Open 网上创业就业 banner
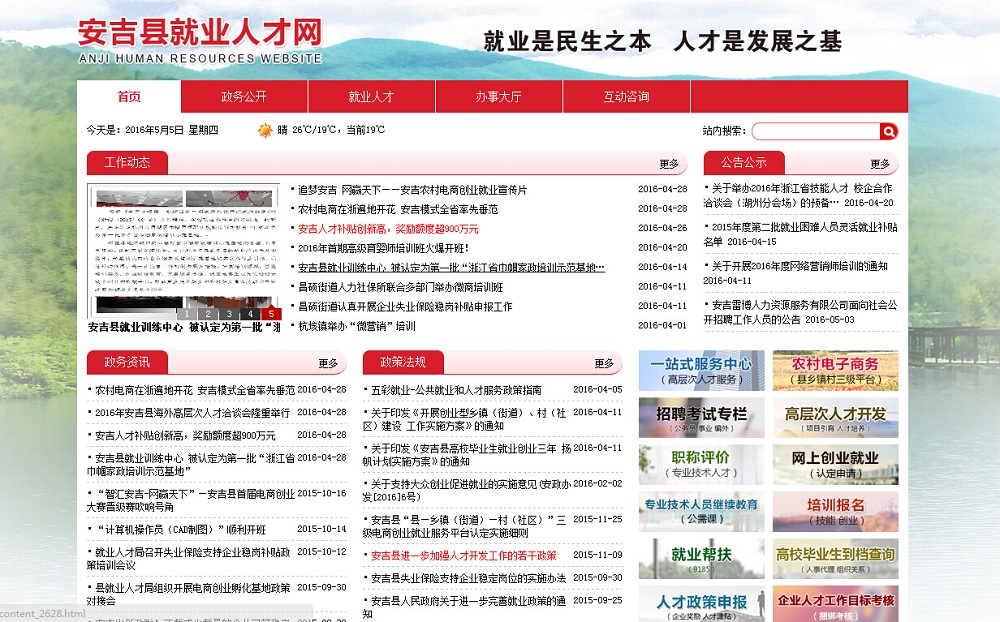The height and width of the screenshot is (622, 1000). click(x=835, y=464)
